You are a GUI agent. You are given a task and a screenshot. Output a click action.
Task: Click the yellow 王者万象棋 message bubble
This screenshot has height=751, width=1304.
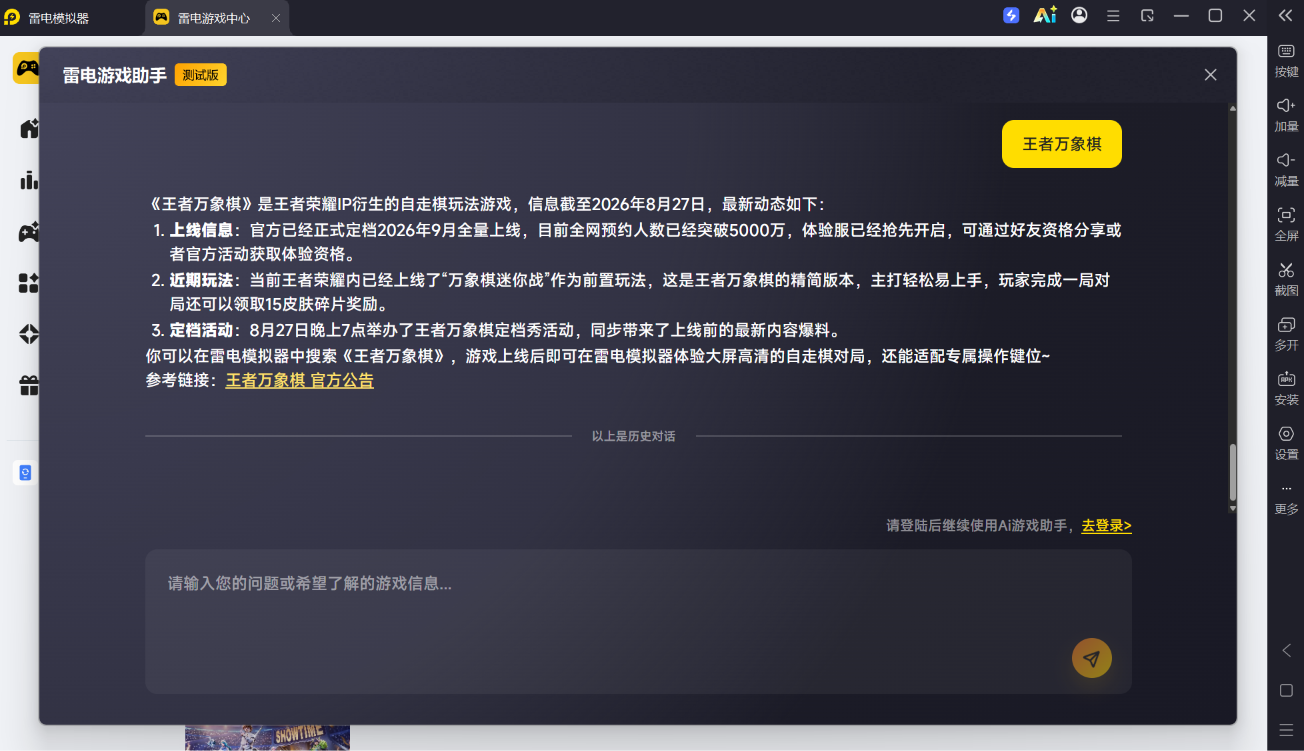tap(1062, 144)
